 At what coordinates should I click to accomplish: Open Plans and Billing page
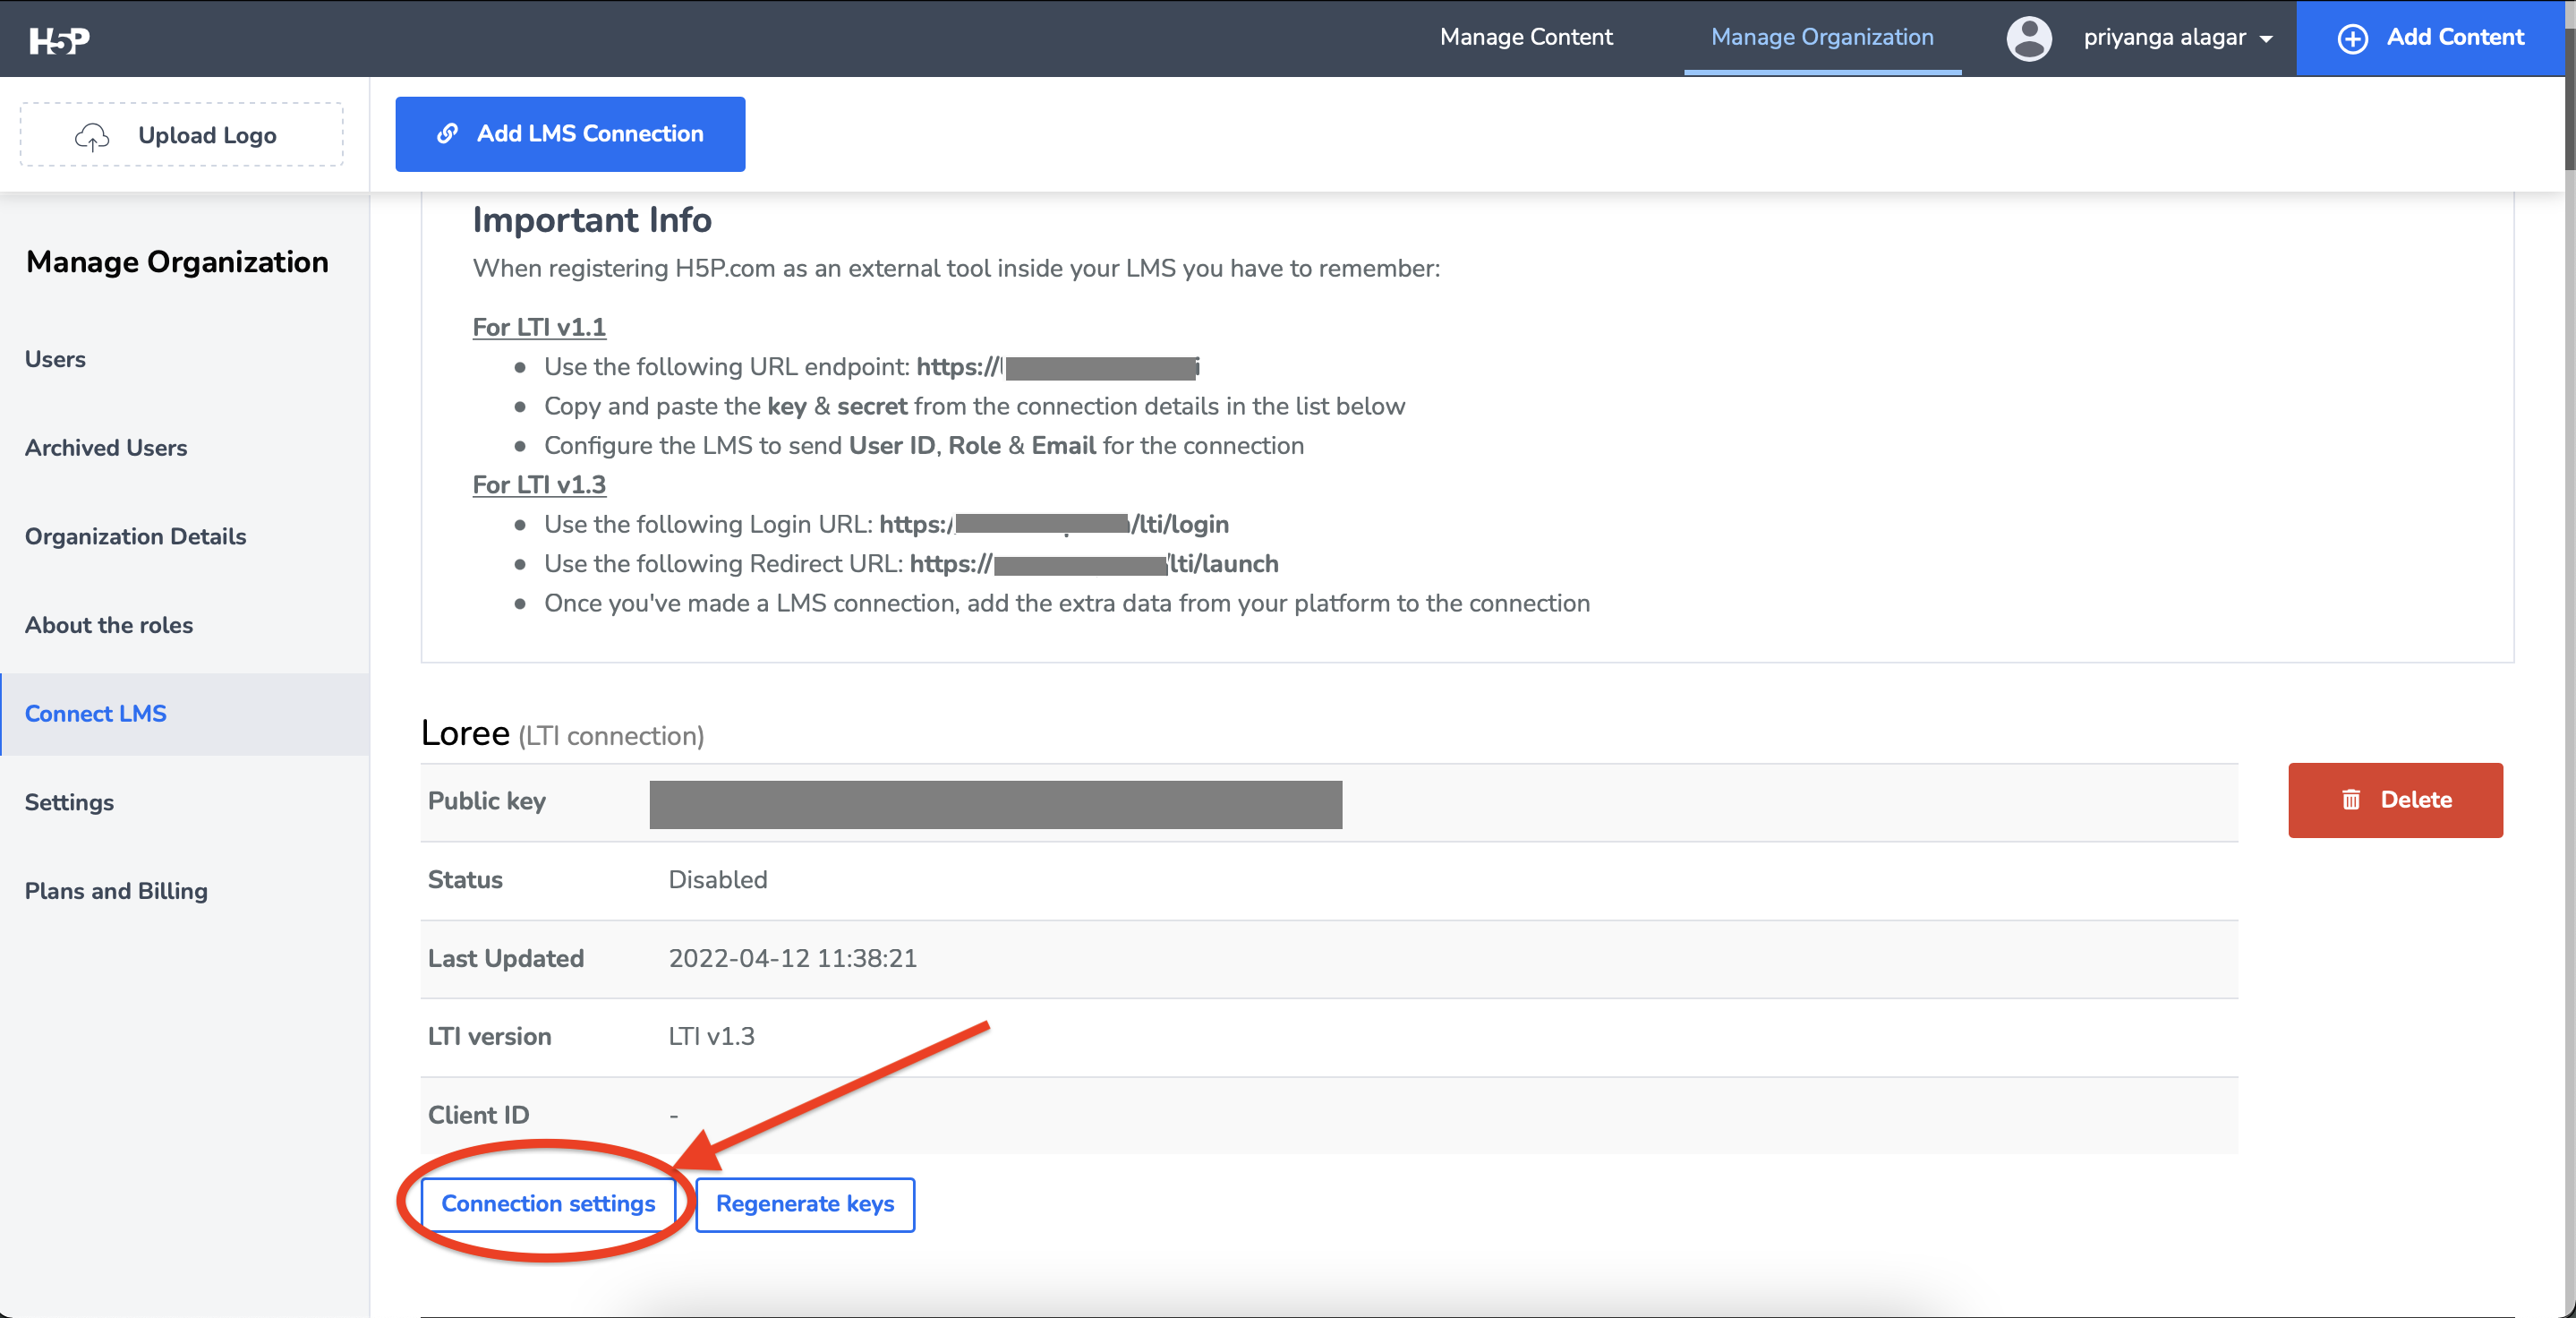click(x=116, y=891)
